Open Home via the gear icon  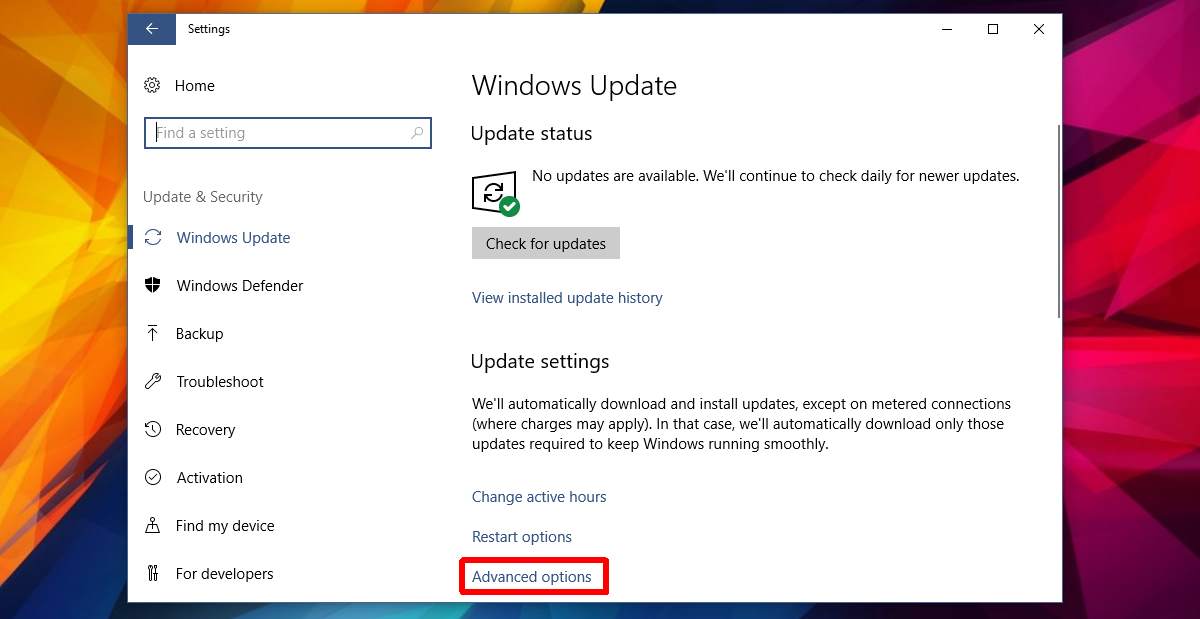[152, 86]
